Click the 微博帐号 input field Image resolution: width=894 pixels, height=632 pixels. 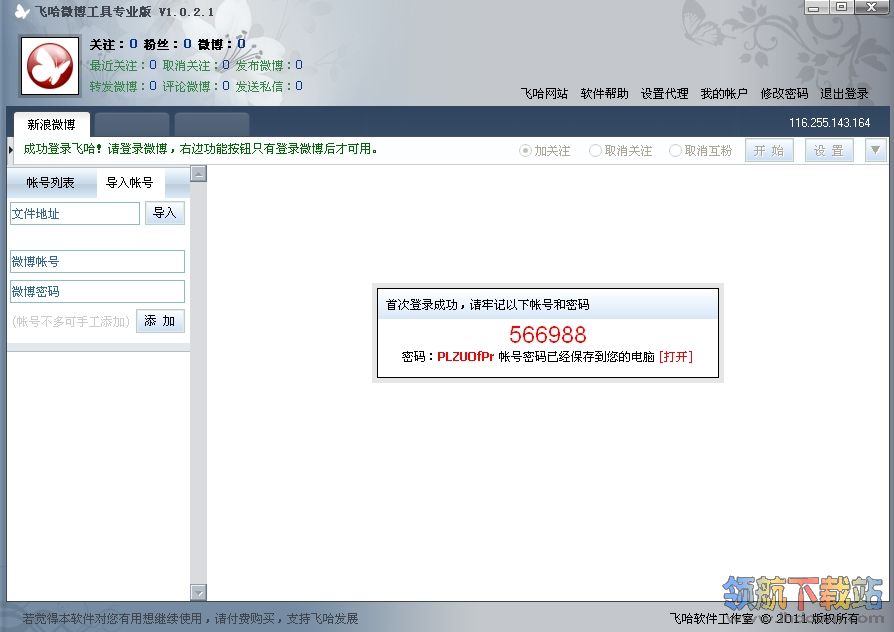[x=97, y=262]
